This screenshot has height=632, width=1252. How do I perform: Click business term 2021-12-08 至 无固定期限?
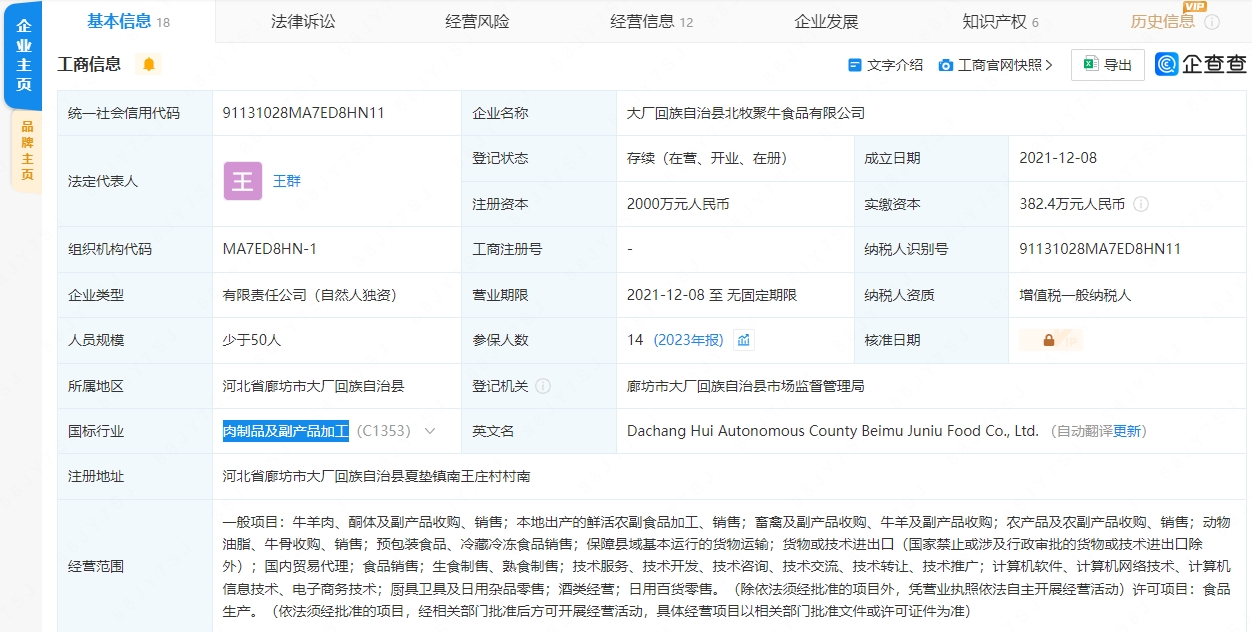[712, 295]
